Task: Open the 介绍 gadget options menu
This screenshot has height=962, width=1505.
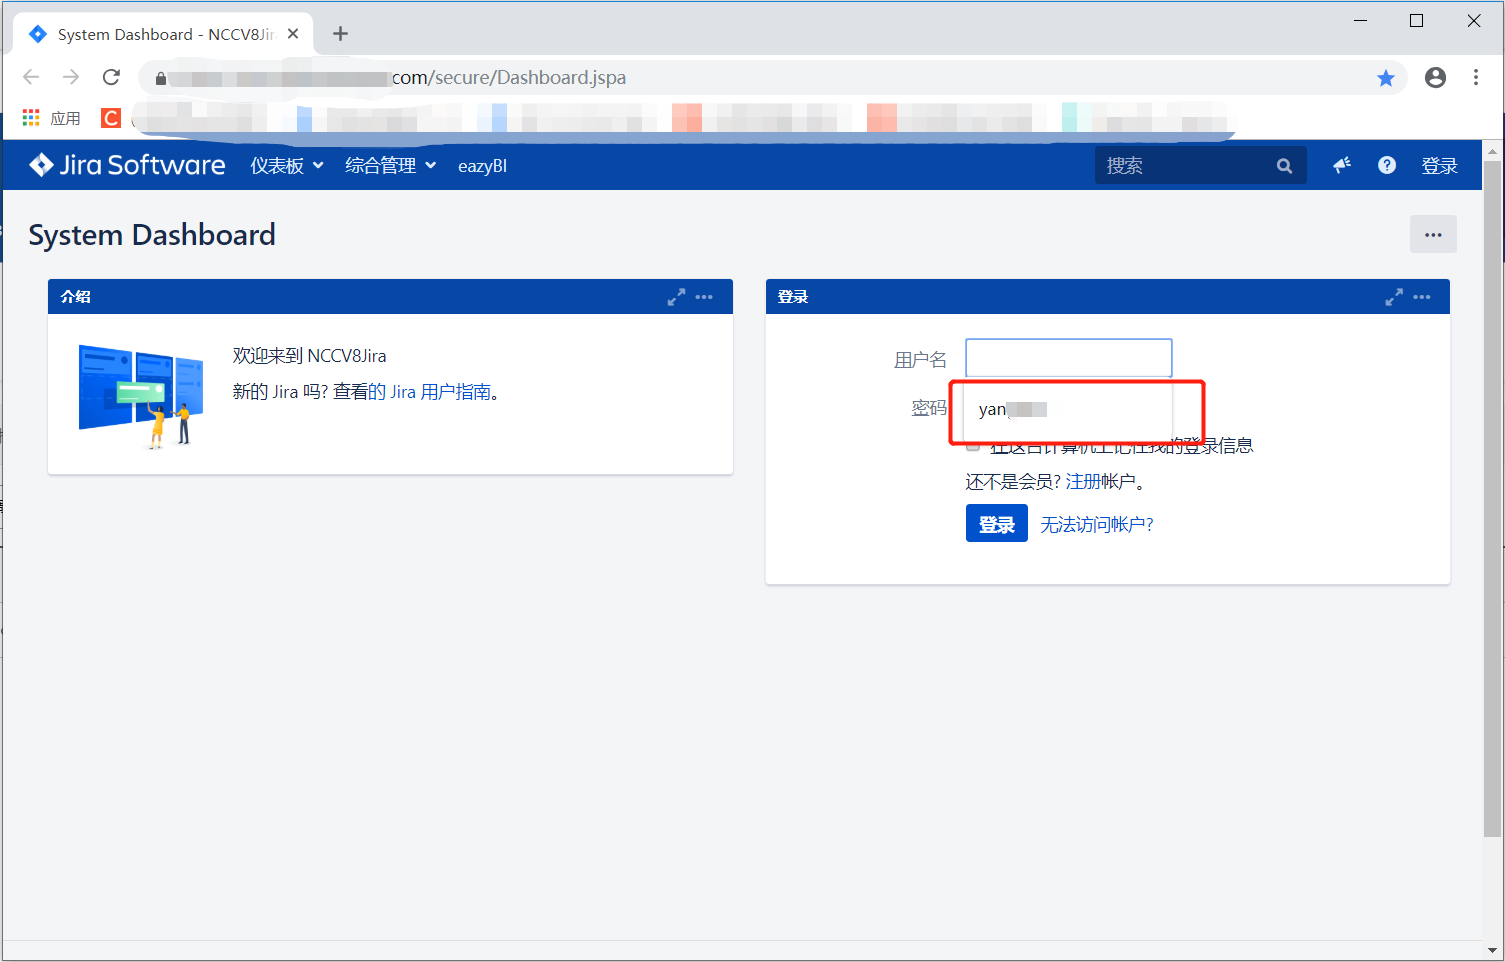Action: tap(704, 297)
